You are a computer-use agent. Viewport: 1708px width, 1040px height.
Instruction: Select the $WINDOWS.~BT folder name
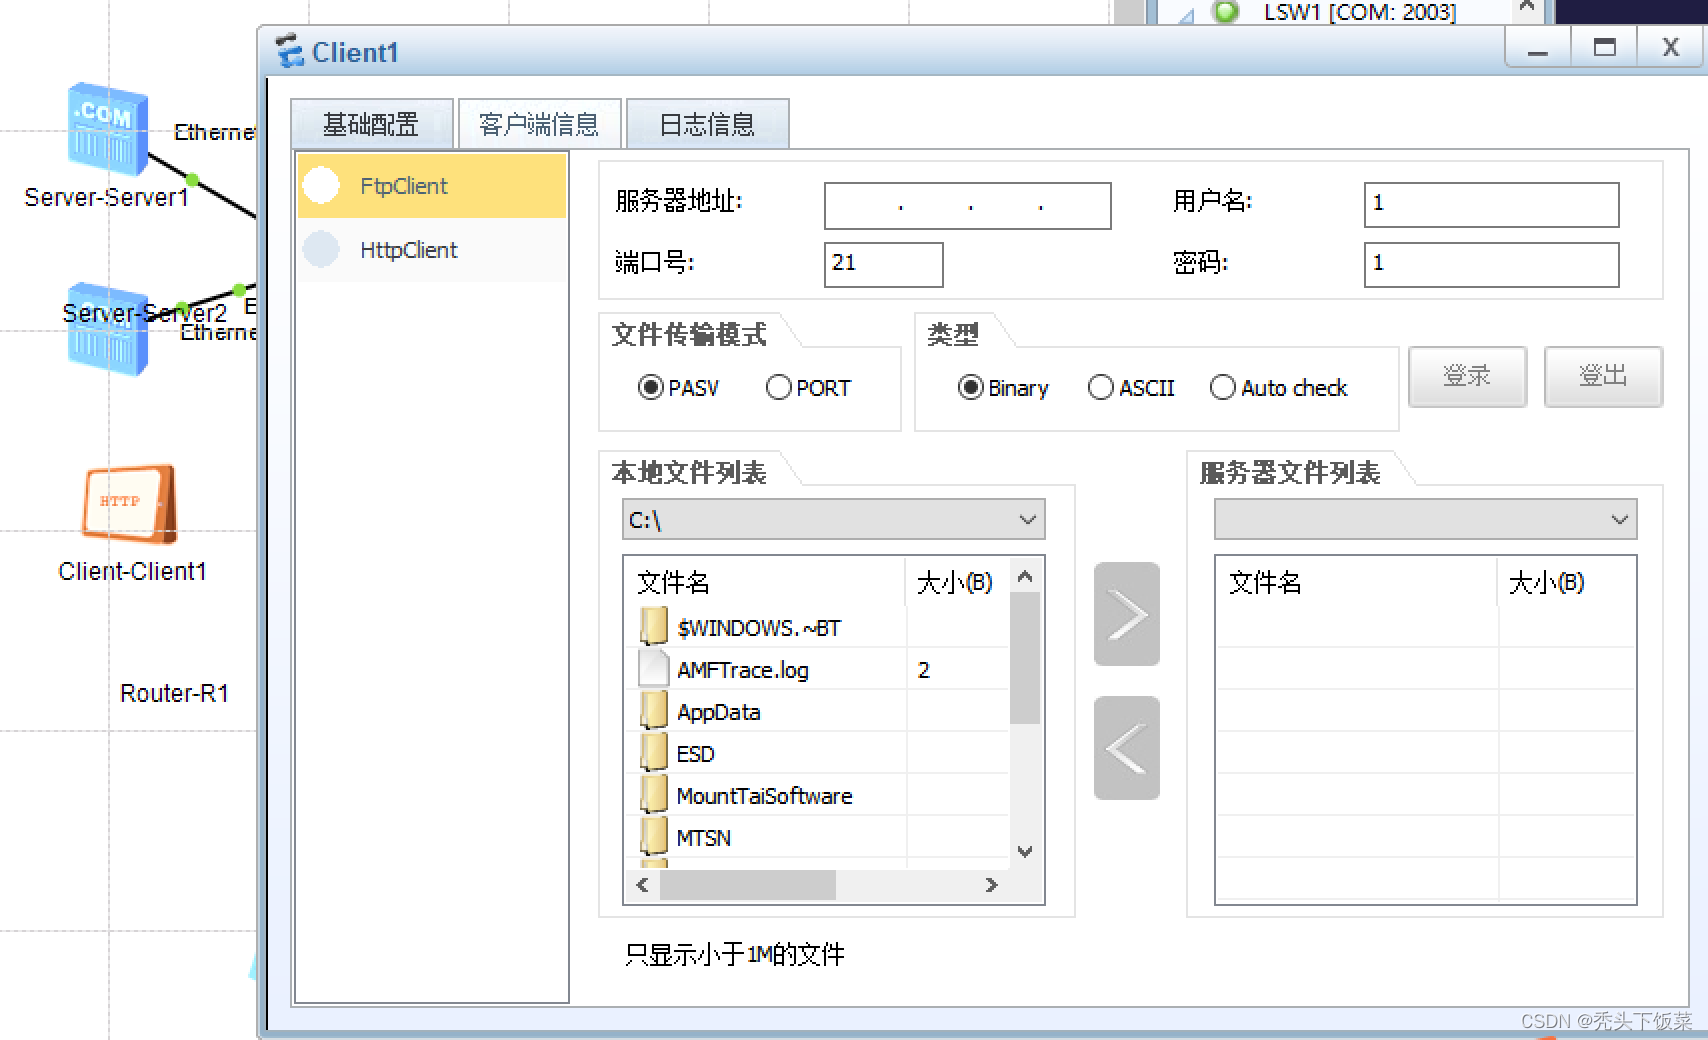(x=759, y=628)
